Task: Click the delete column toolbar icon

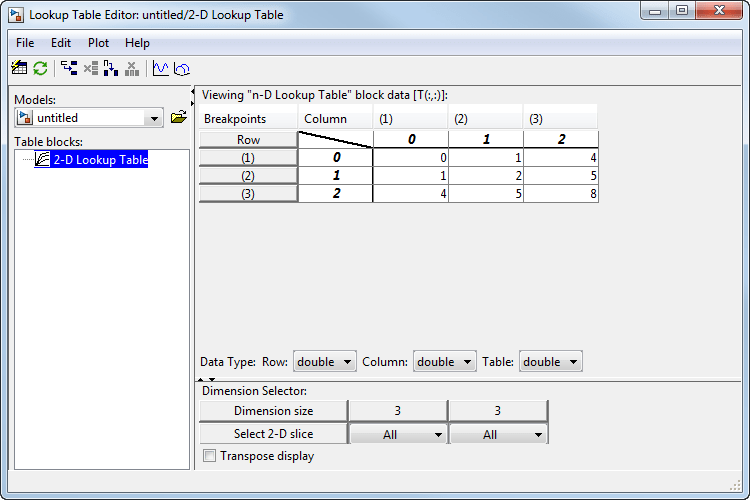Action: point(132,68)
